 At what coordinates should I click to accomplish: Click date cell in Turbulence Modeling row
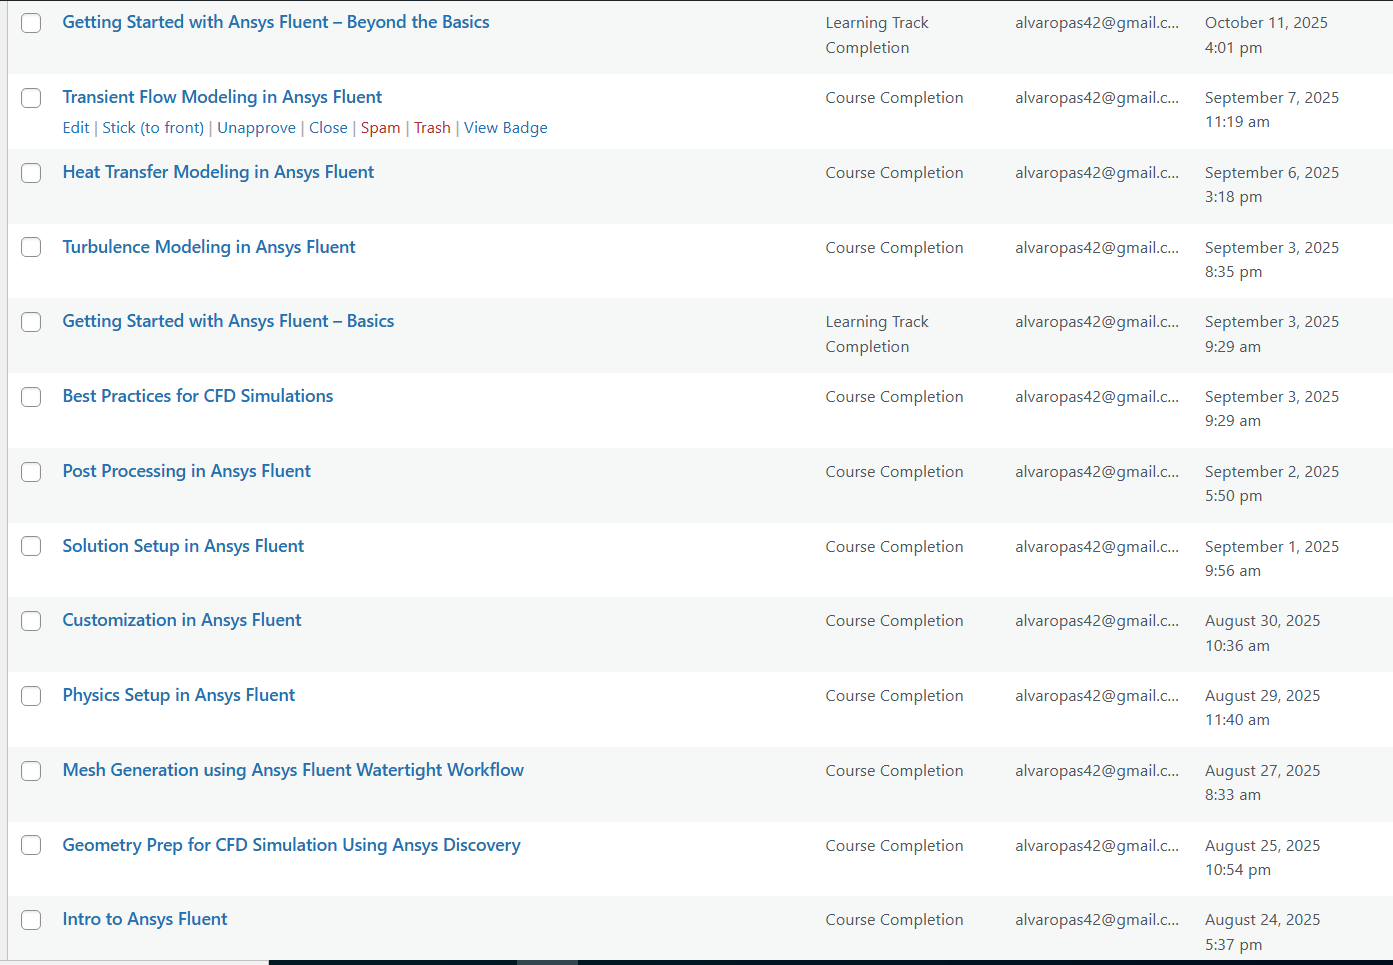[x=1272, y=260]
